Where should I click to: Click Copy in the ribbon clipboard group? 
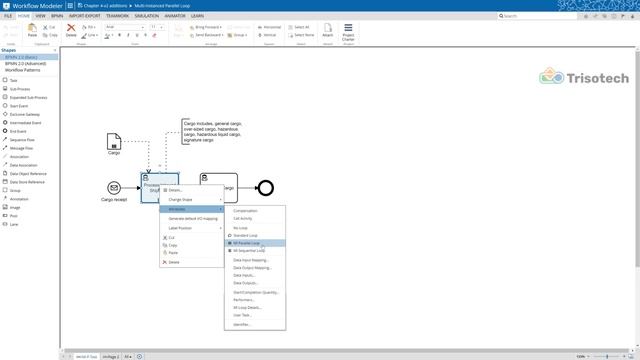tap(50, 35)
